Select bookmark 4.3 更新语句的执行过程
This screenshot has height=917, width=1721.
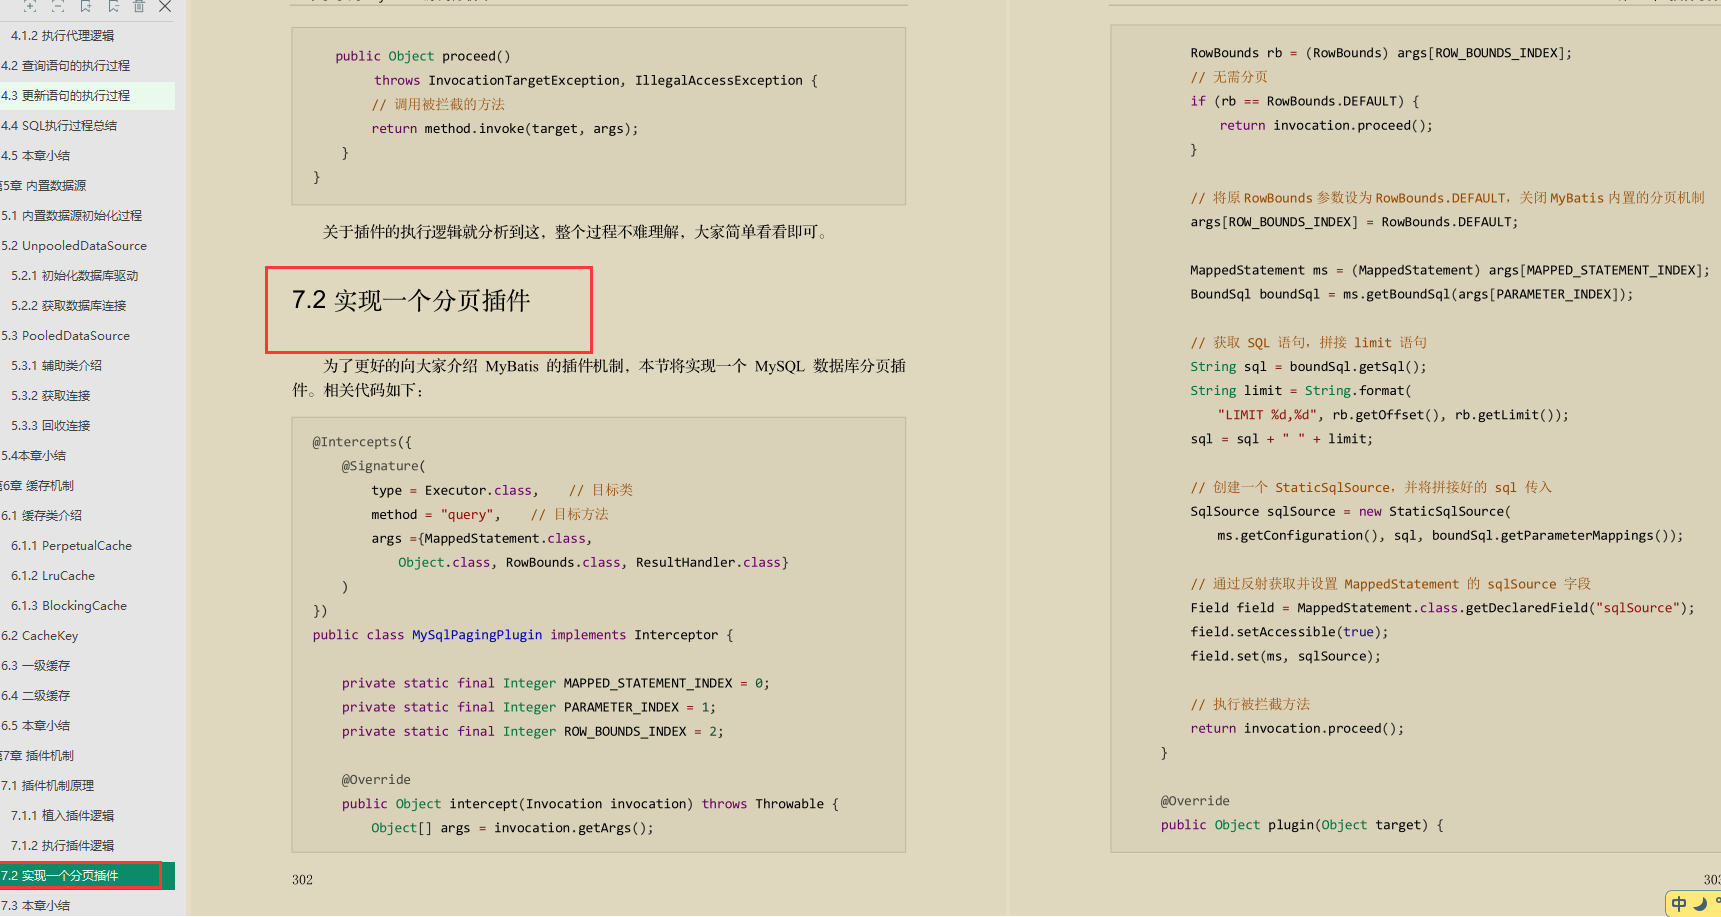[66, 95]
